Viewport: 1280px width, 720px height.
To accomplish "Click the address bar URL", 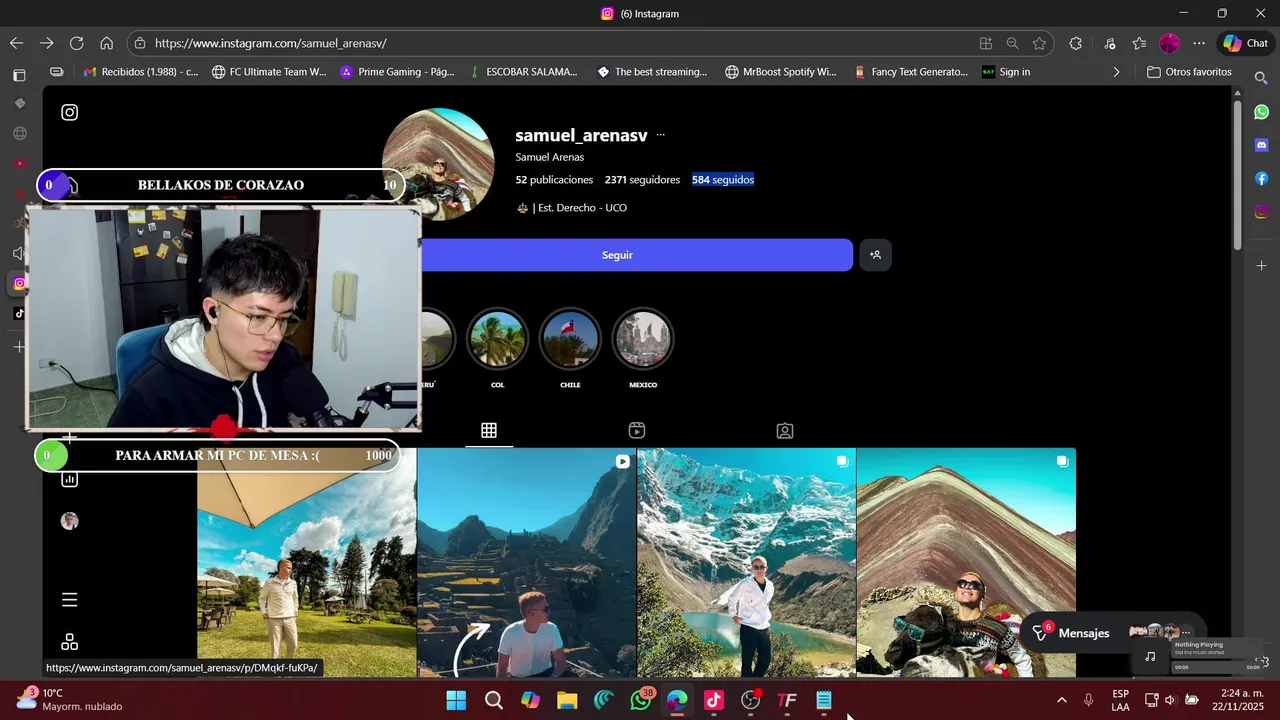I will pos(270,43).
